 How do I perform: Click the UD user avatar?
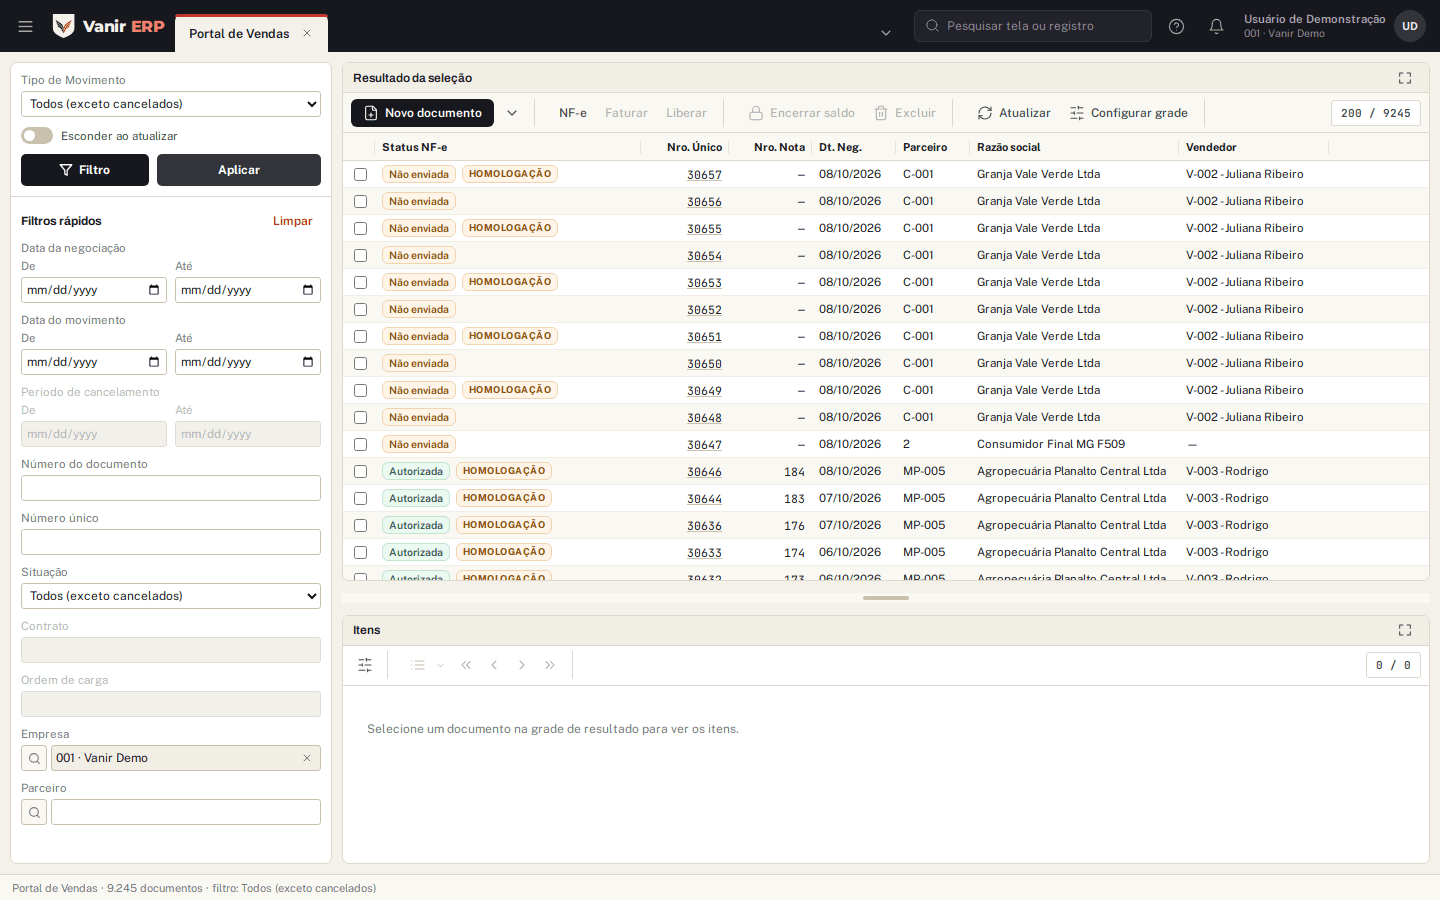point(1410,26)
